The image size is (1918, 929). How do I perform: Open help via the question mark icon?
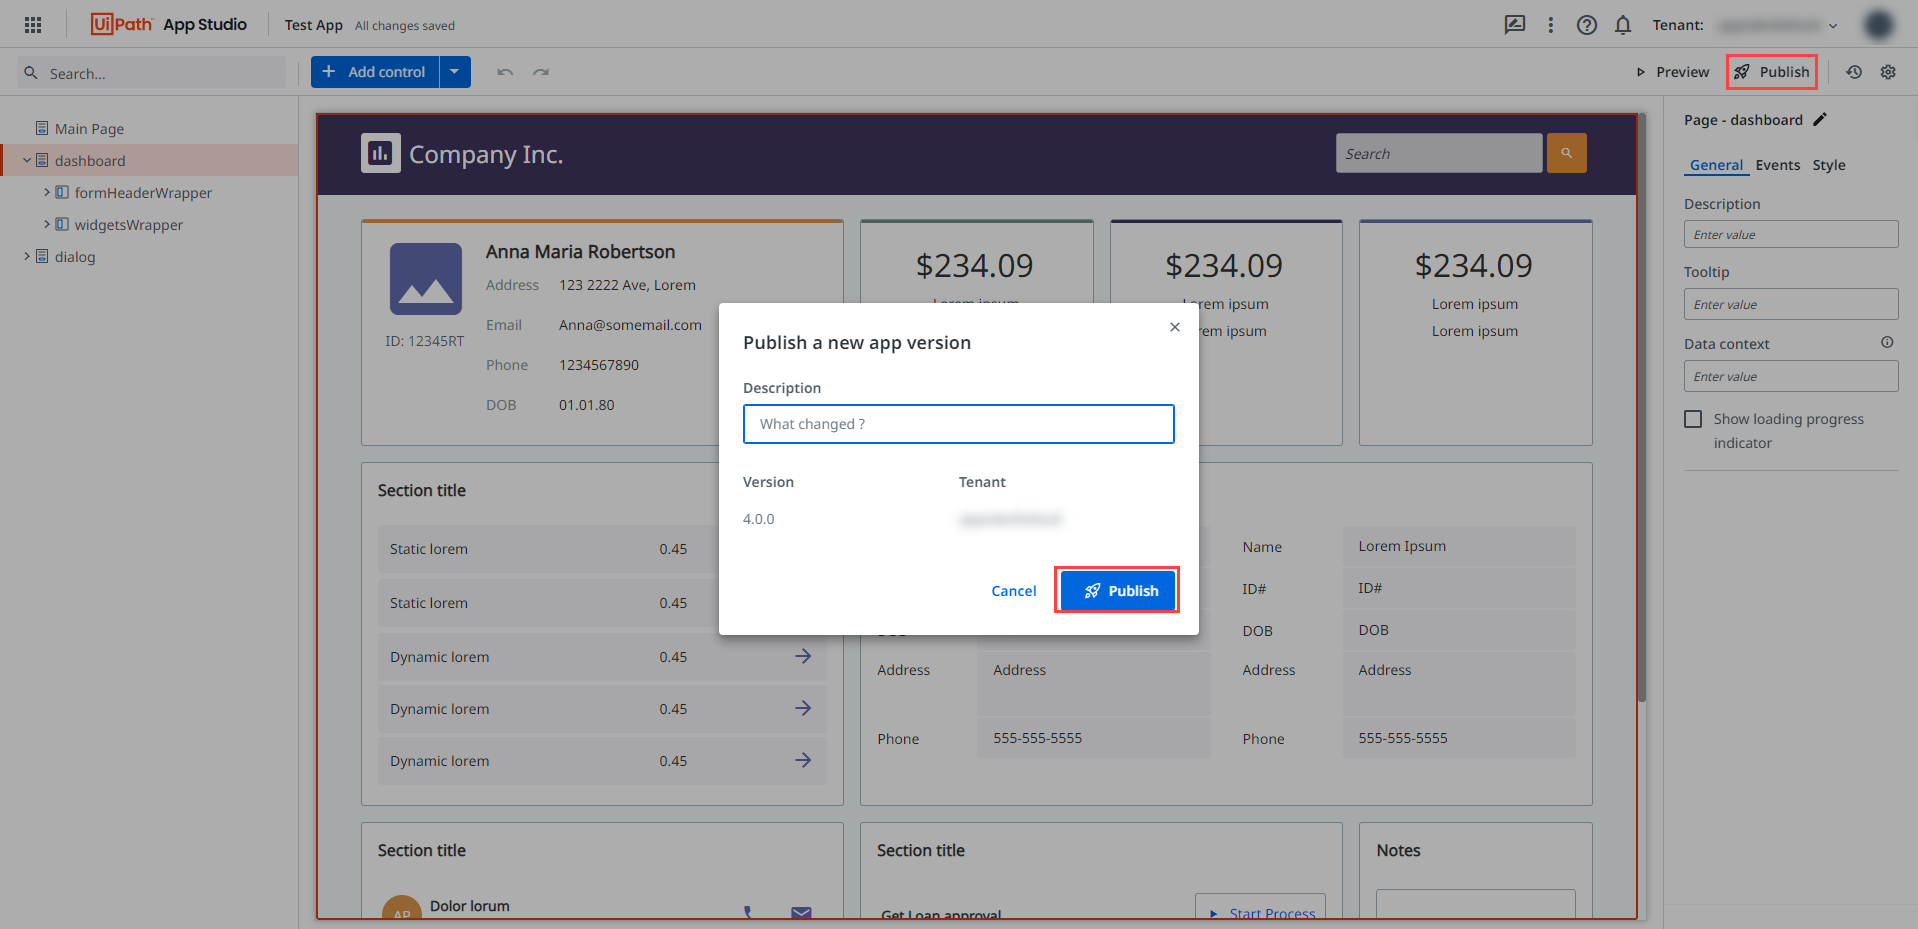coord(1586,25)
